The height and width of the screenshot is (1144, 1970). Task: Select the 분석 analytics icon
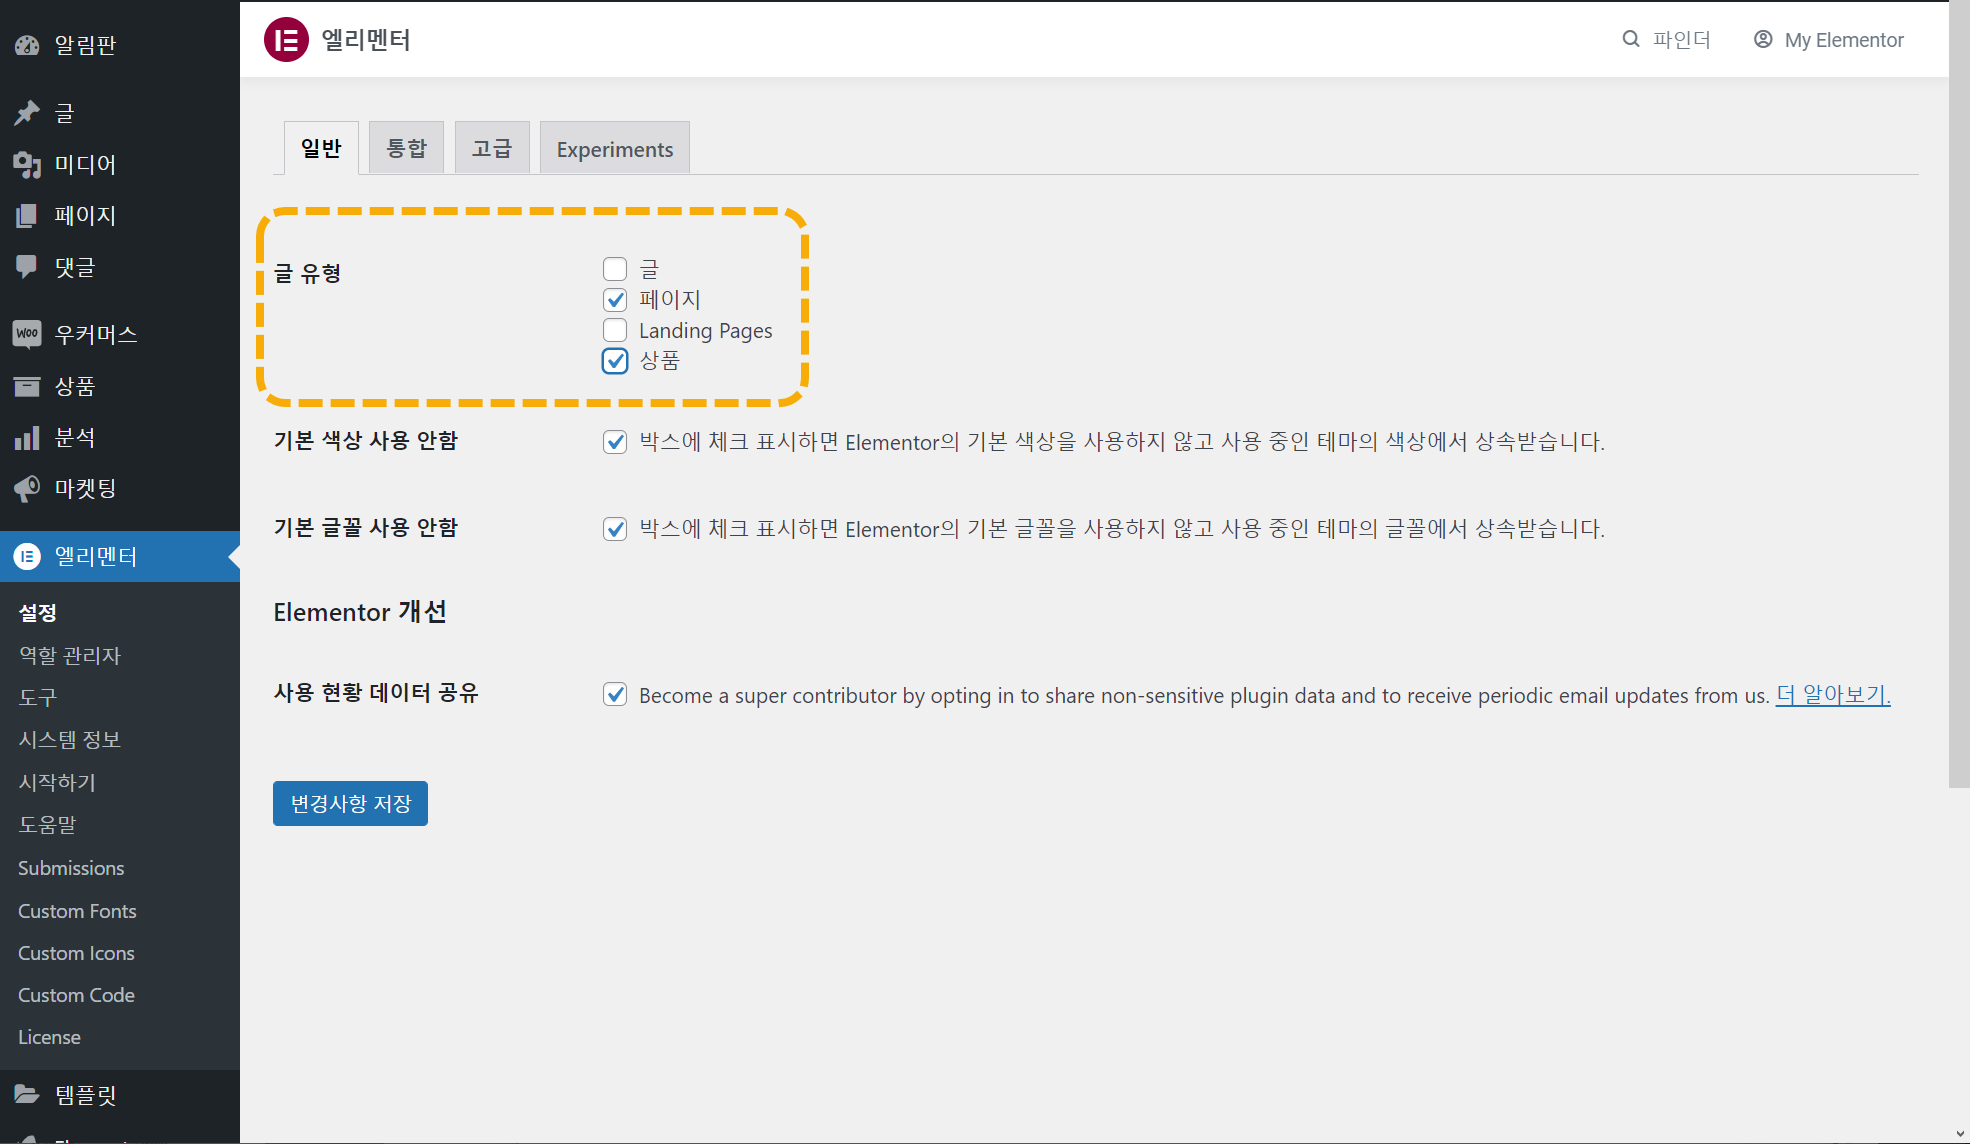[x=27, y=437]
